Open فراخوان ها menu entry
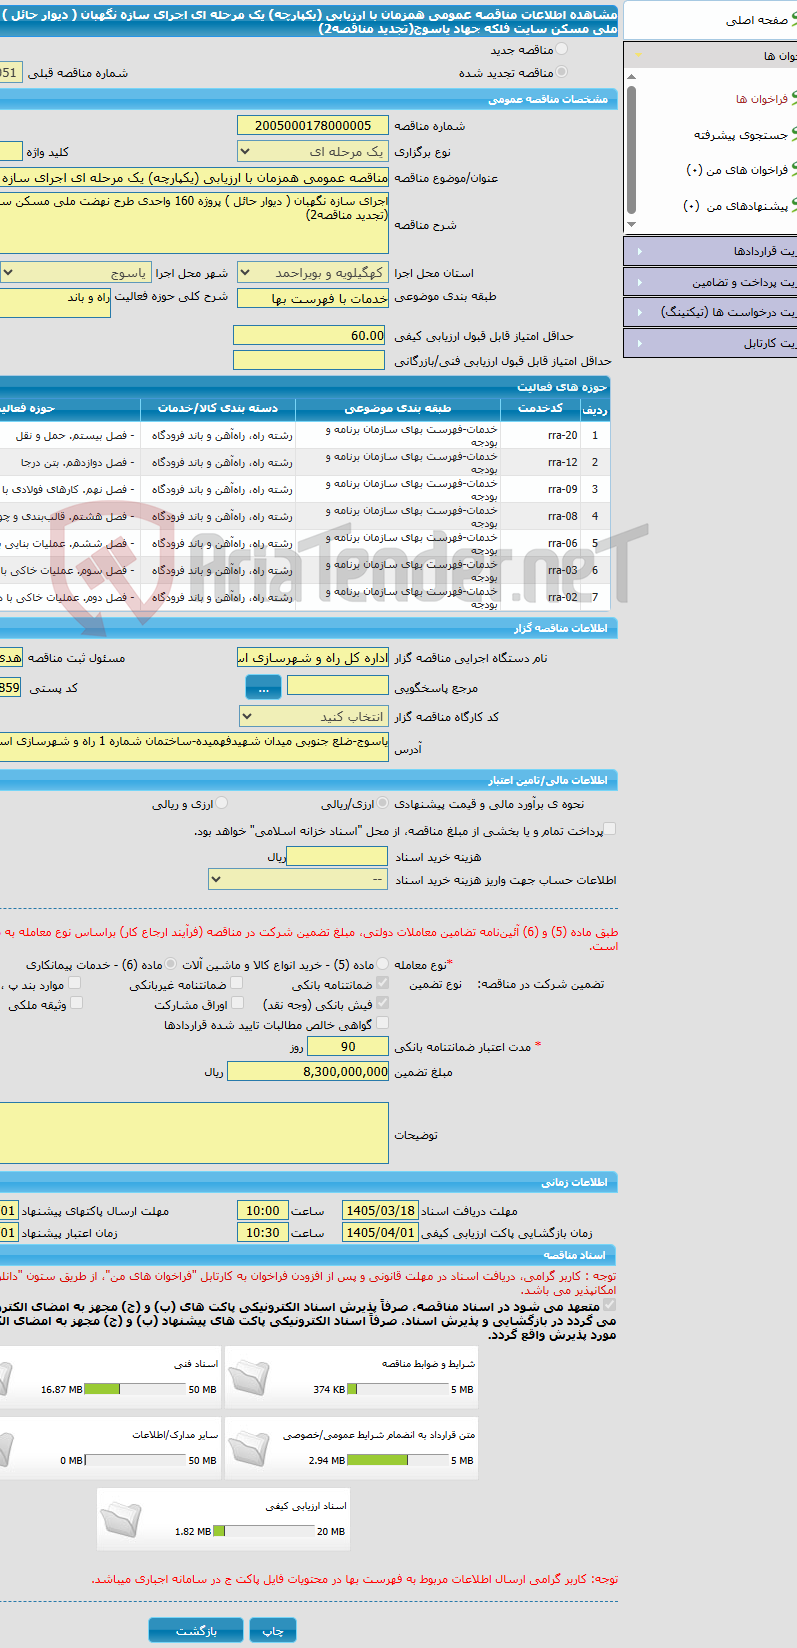The height and width of the screenshot is (1648, 797). click(761, 99)
